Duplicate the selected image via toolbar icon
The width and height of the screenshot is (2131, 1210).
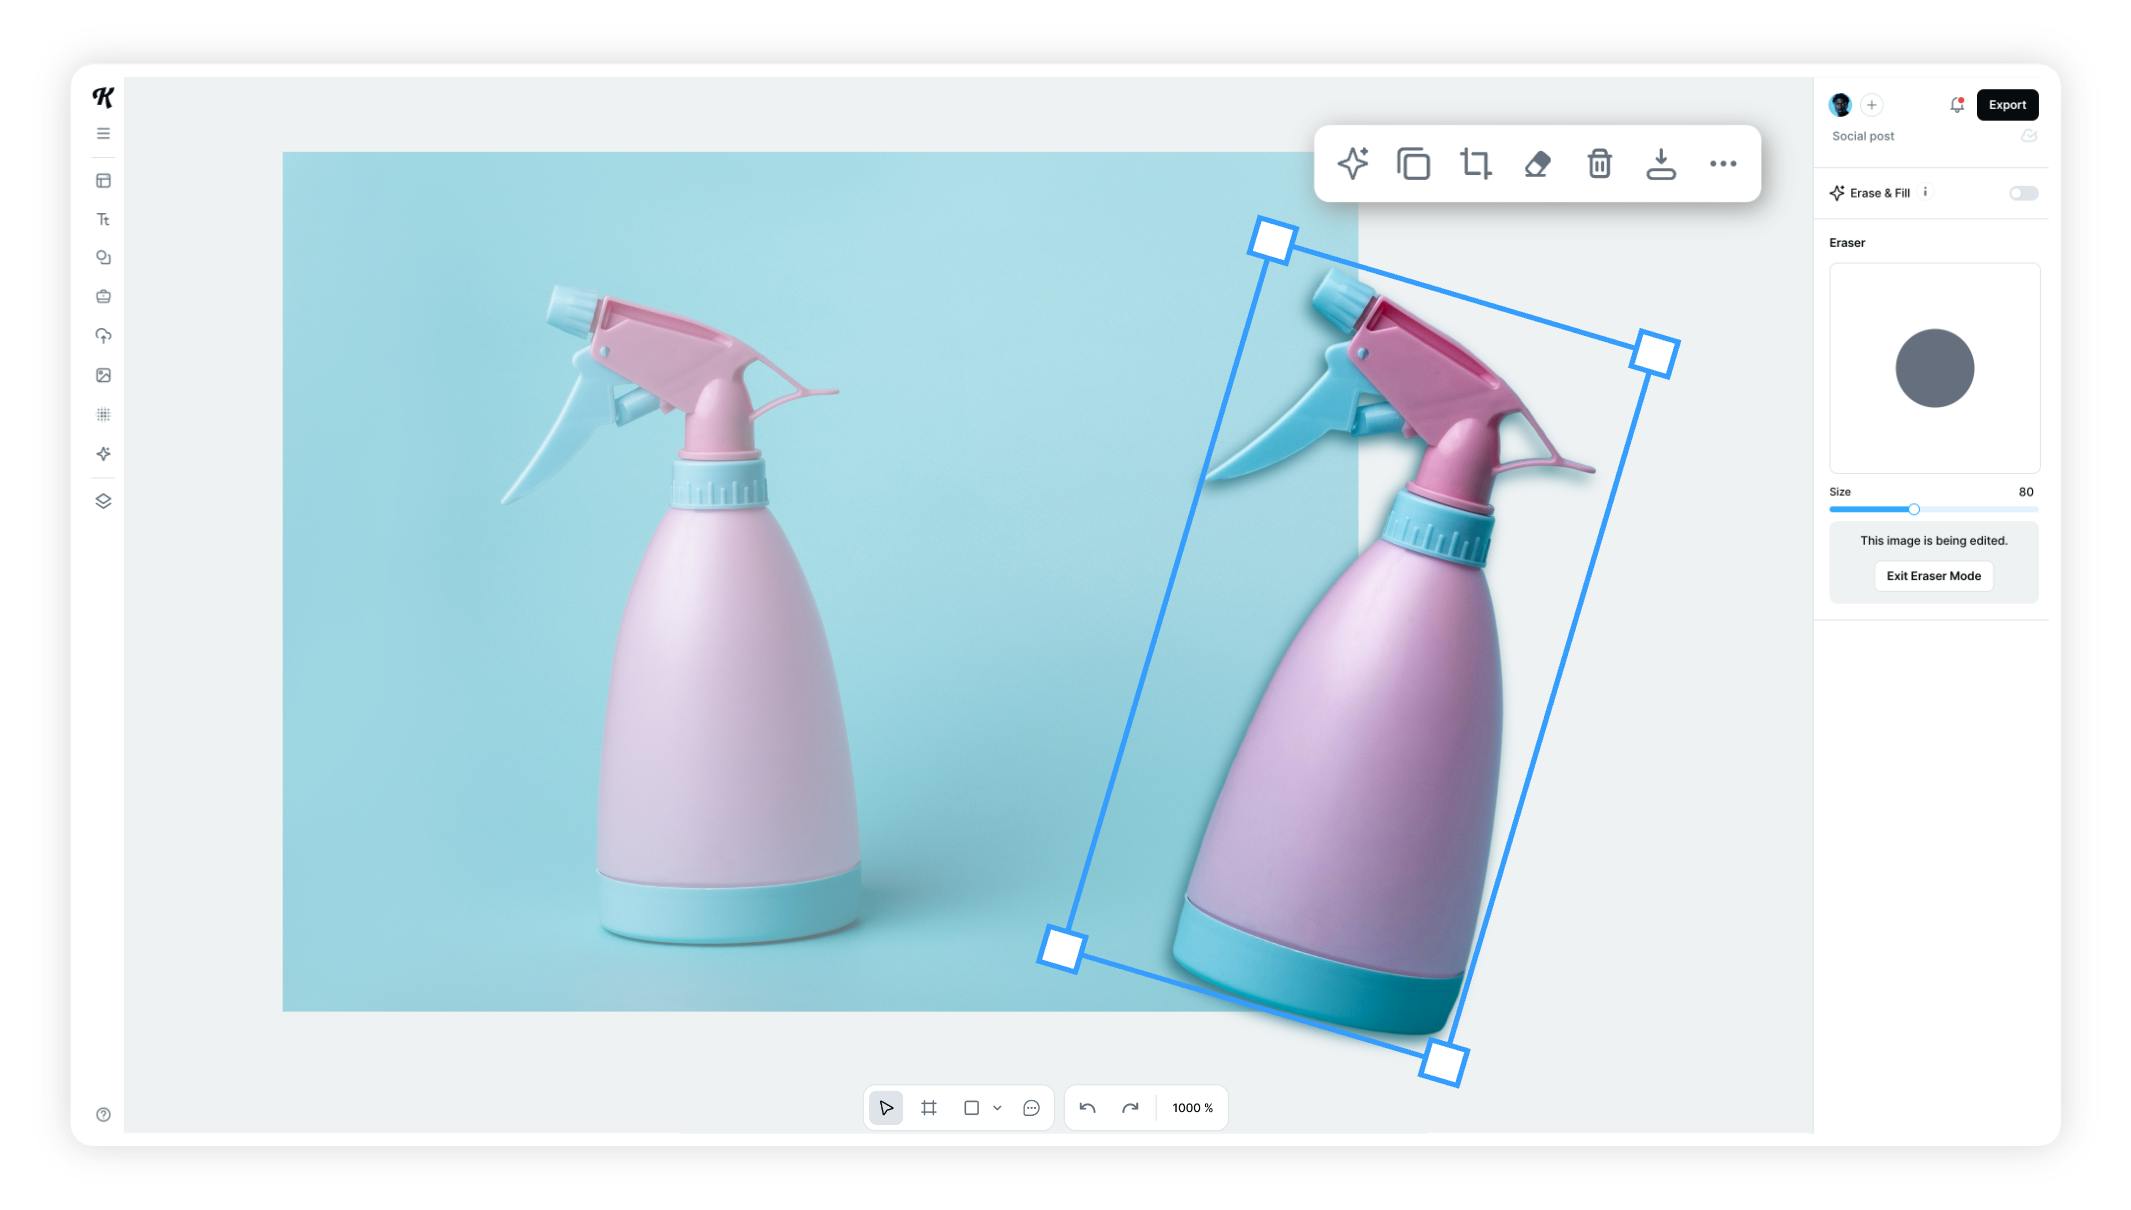pos(1414,163)
